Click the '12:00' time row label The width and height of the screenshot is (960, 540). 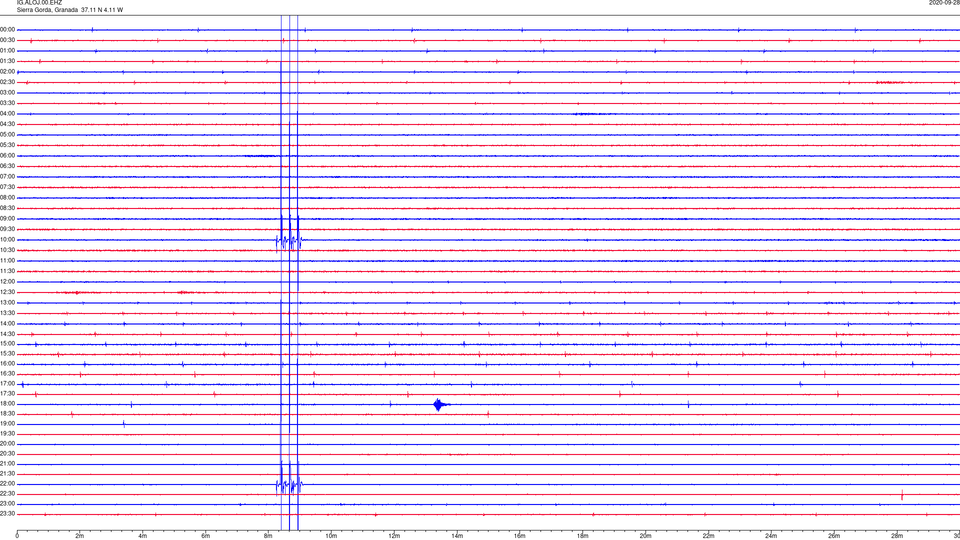point(7,282)
